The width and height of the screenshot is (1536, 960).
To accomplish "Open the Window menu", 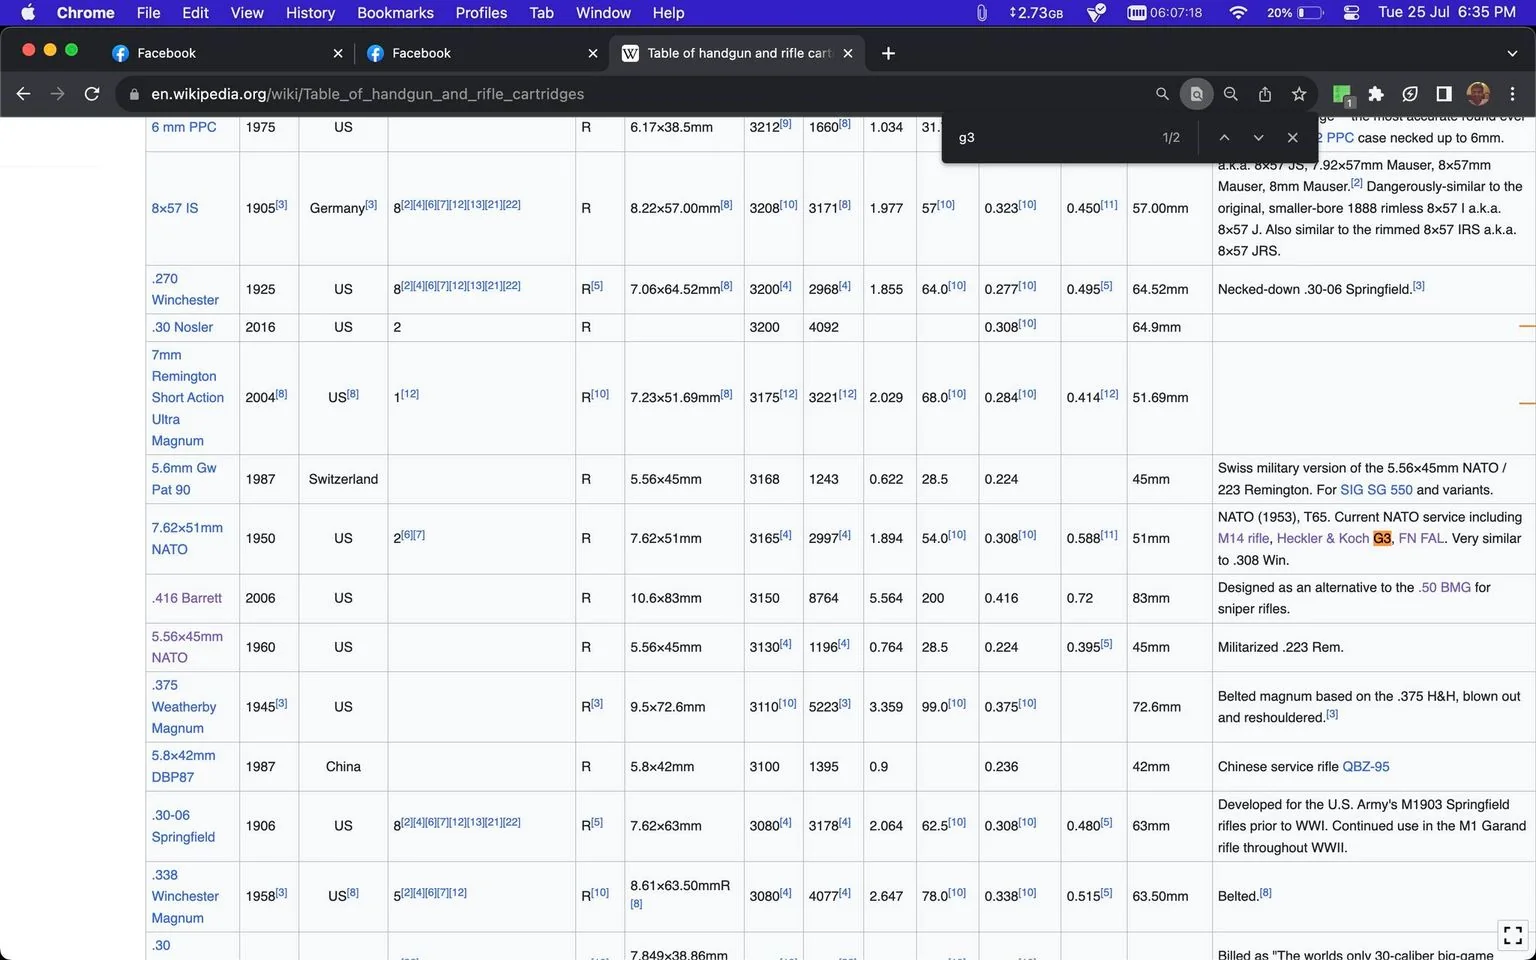I will click(x=603, y=13).
